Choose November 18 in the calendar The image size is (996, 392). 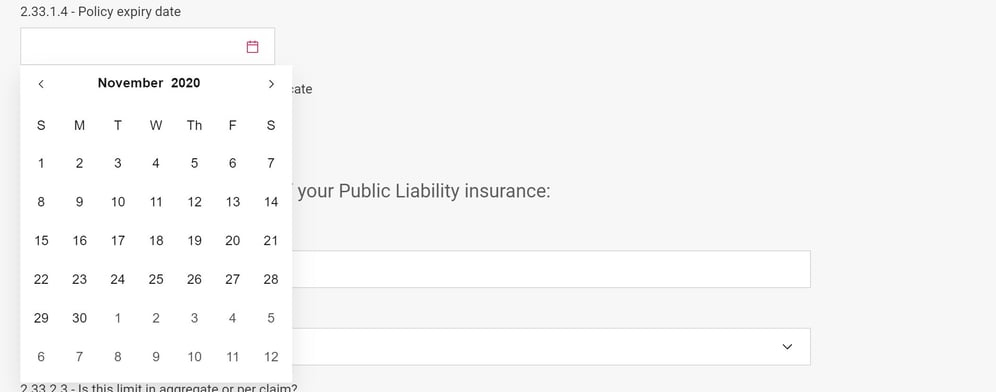click(156, 241)
